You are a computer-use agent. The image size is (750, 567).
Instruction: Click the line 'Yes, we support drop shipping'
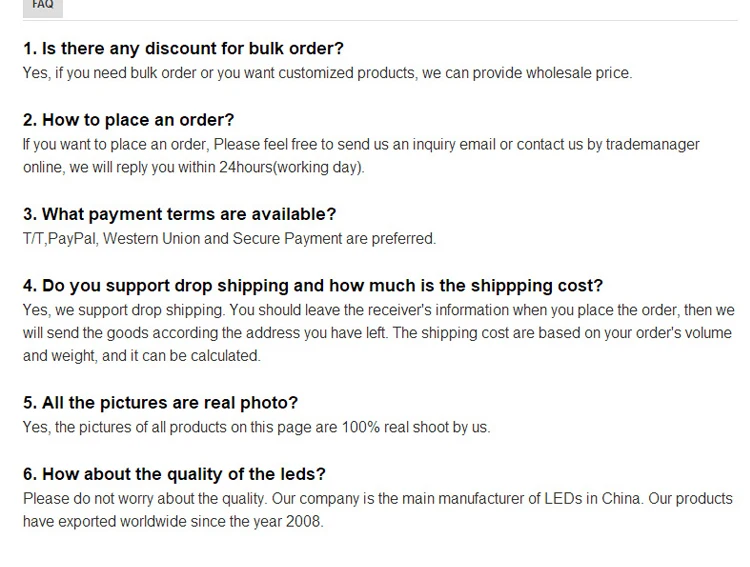point(378,310)
